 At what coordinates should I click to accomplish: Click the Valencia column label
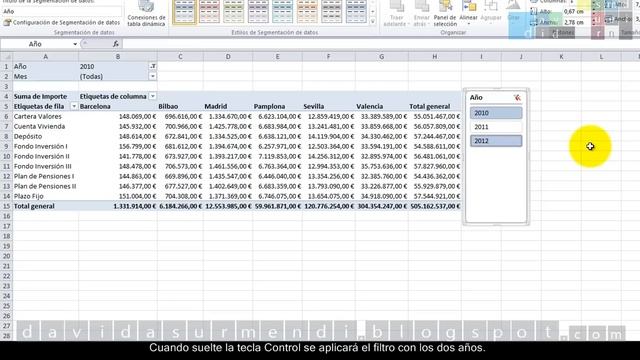(x=369, y=106)
